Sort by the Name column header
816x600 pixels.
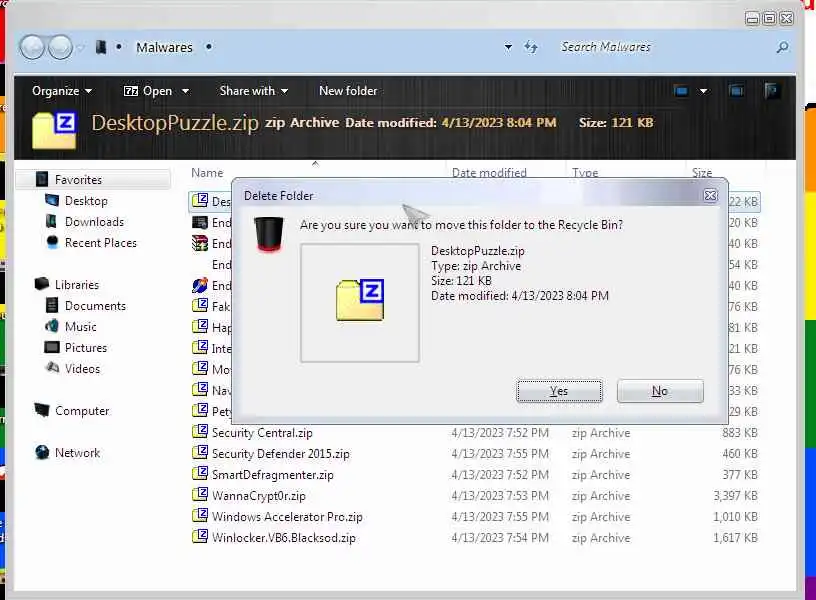(207, 173)
